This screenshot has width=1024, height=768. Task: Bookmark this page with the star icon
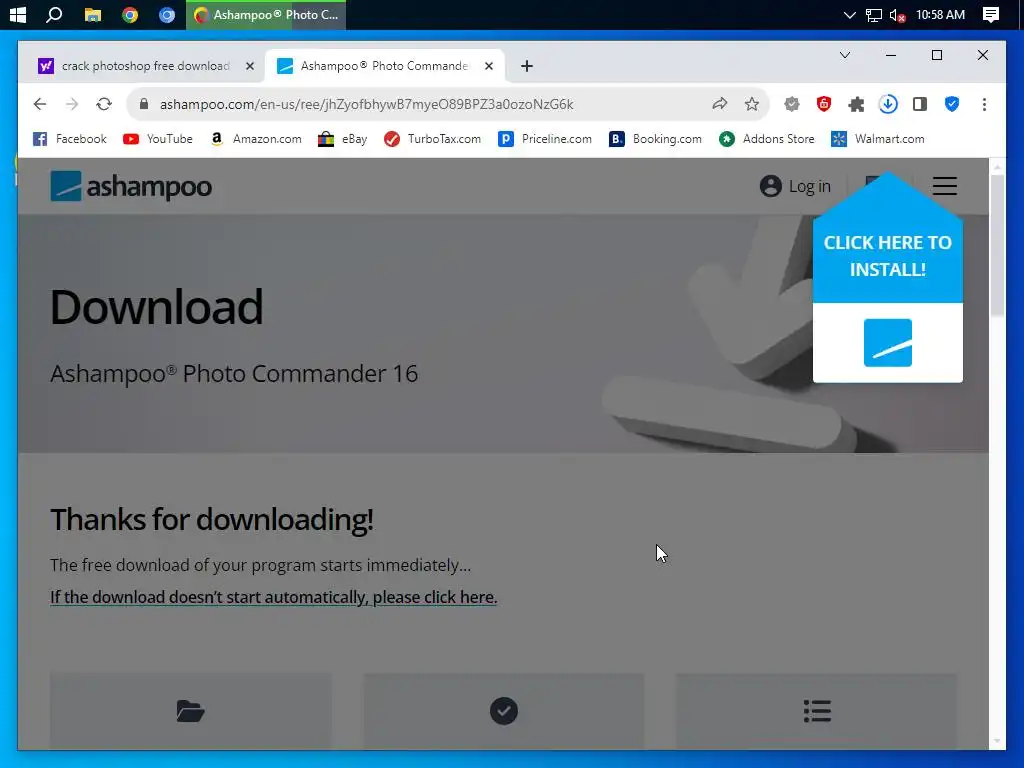point(752,104)
